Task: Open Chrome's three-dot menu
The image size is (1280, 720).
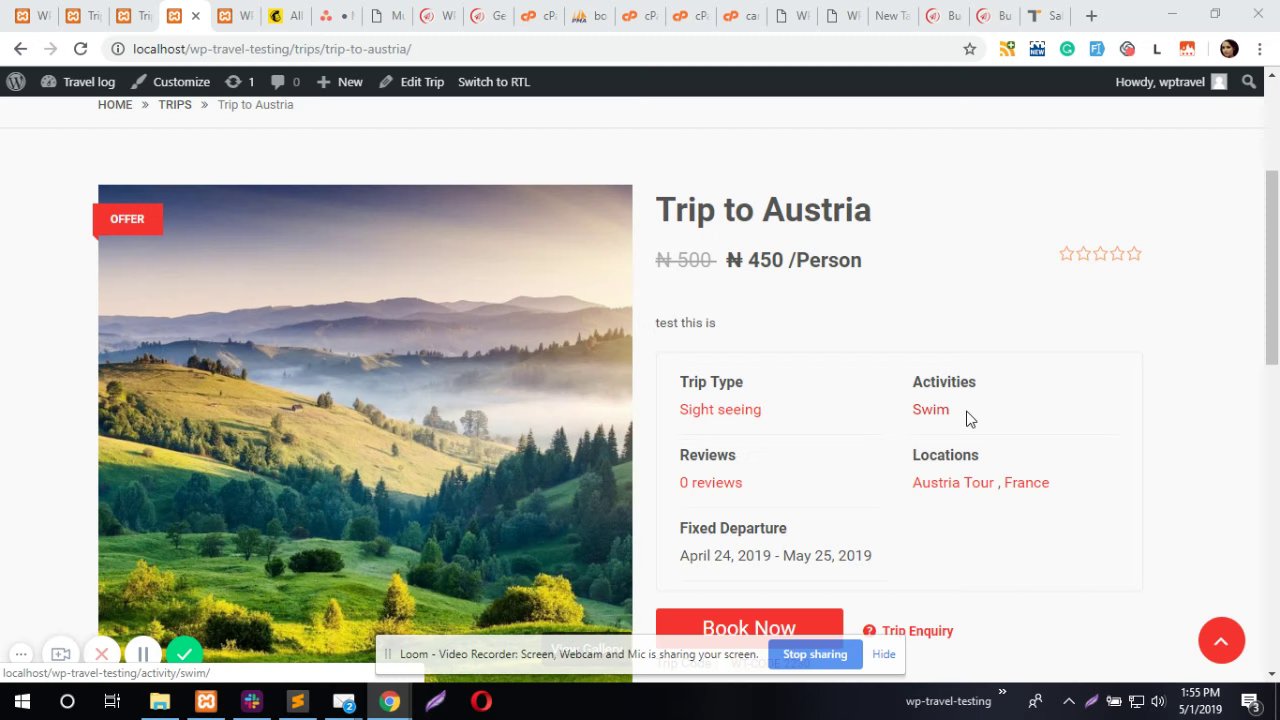Action: point(1260,49)
